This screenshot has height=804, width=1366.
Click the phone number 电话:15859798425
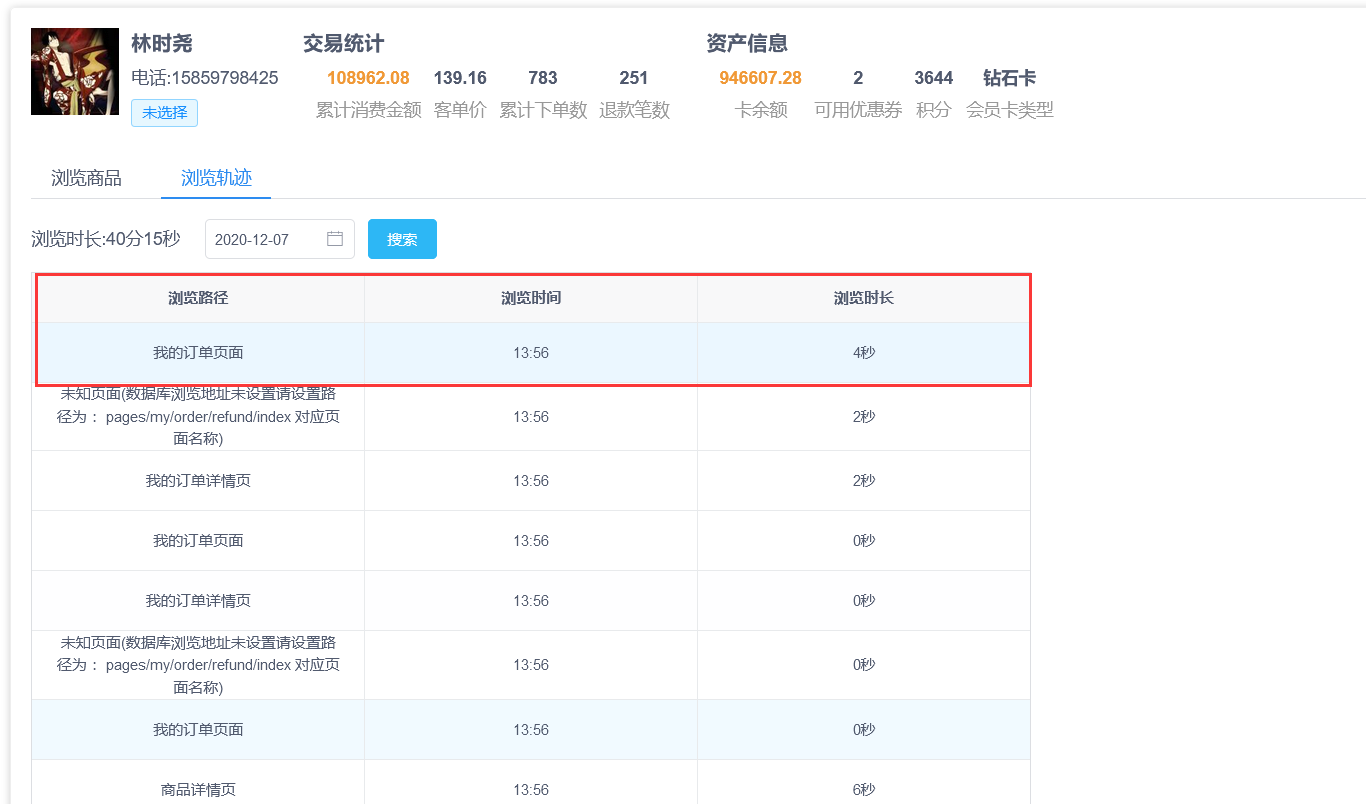pos(205,78)
